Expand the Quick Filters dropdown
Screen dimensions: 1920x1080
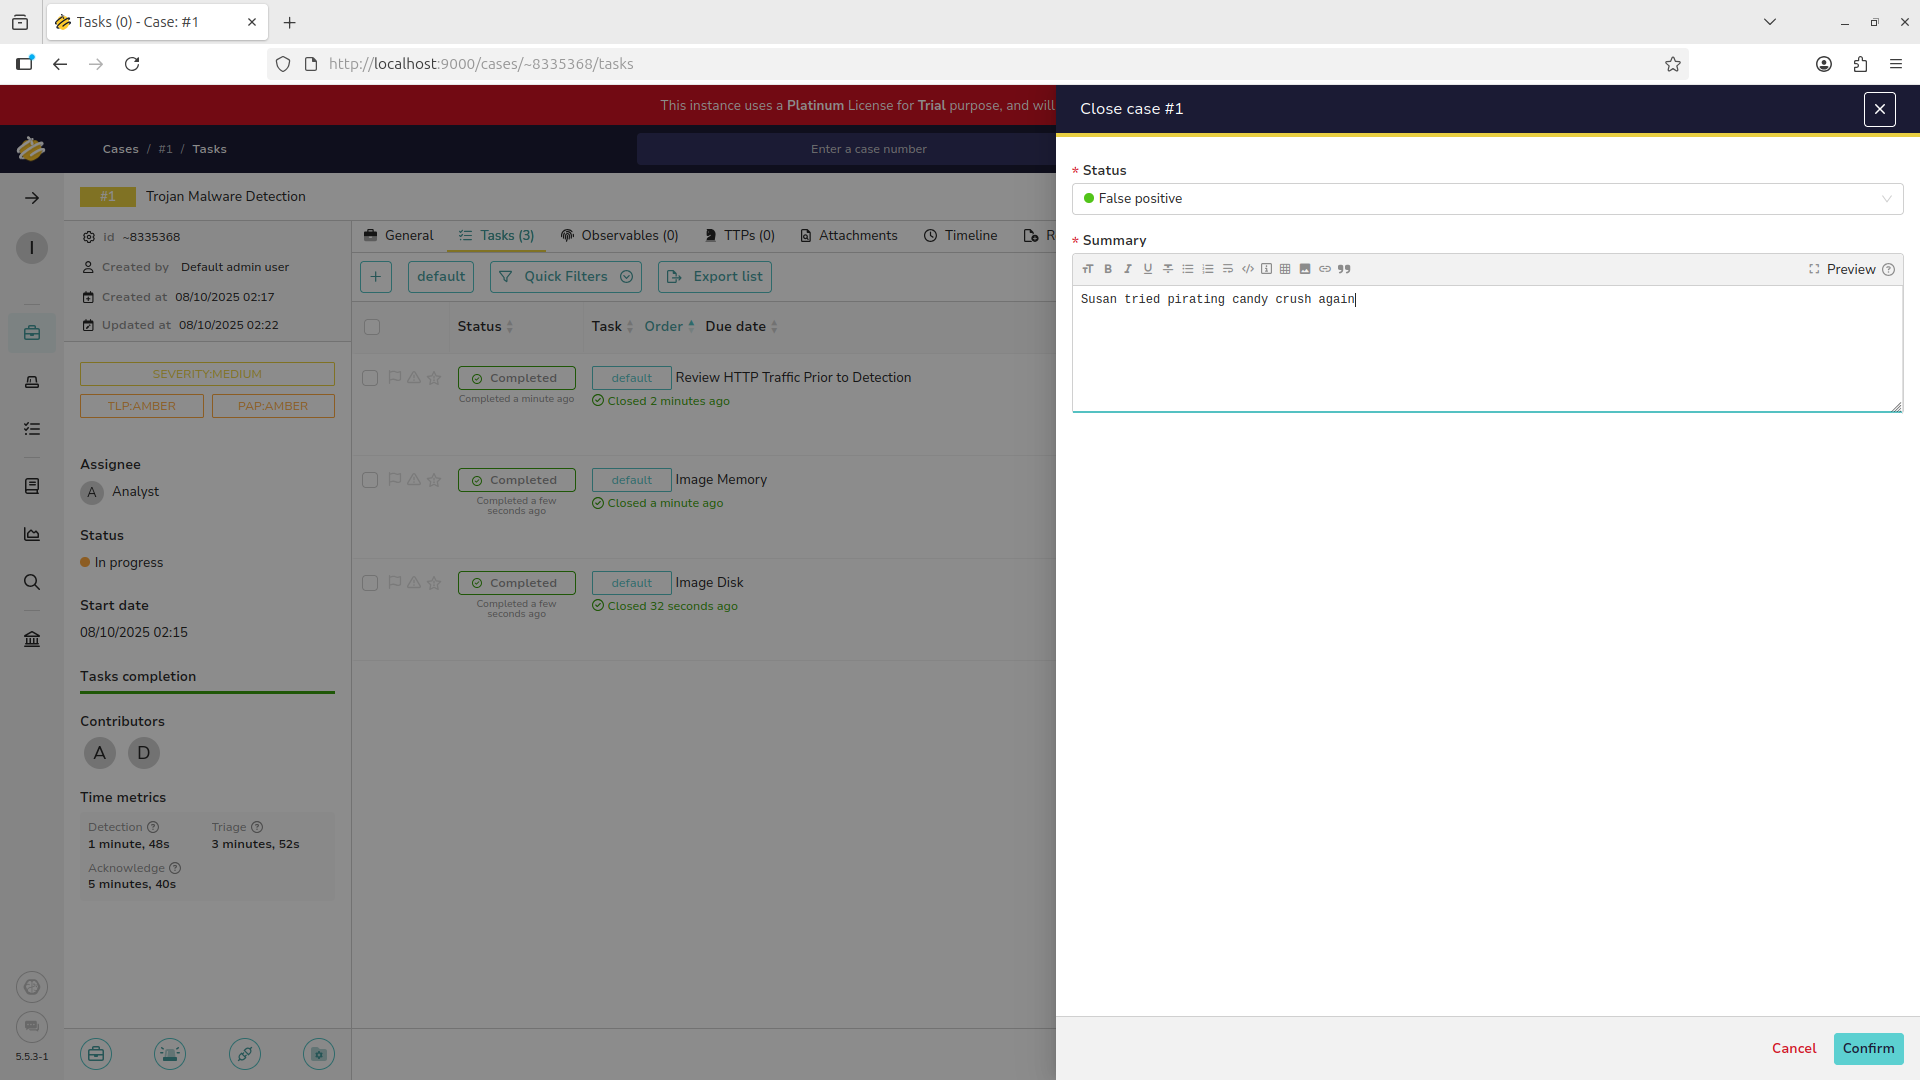(566, 277)
